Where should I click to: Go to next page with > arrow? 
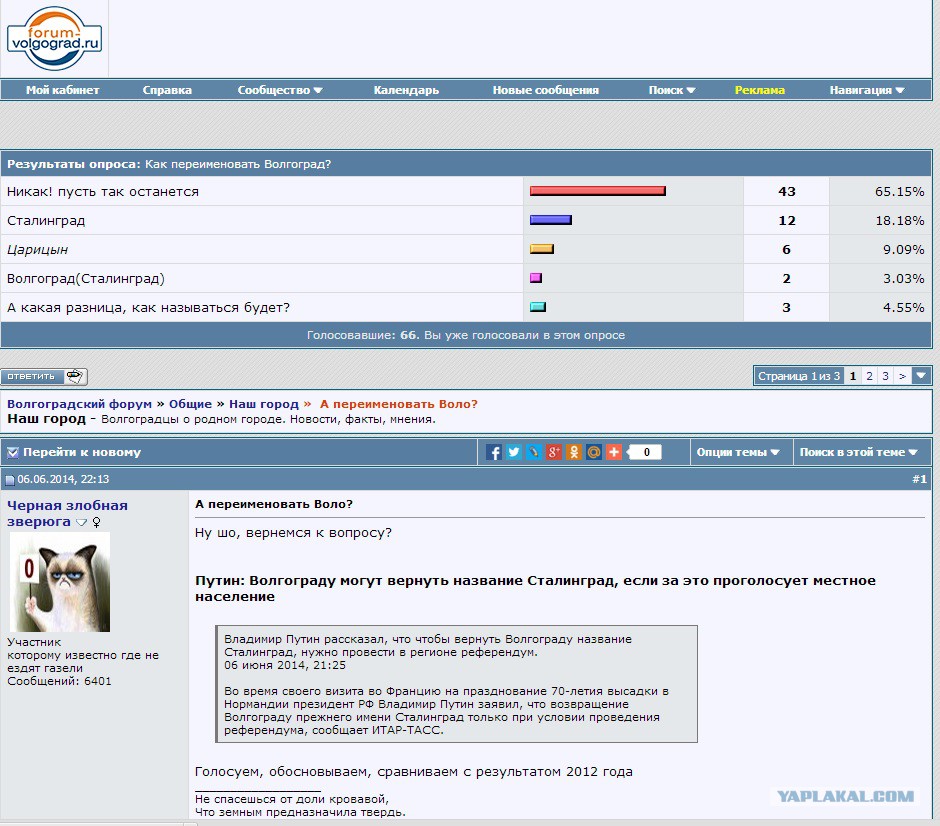point(902,376)
